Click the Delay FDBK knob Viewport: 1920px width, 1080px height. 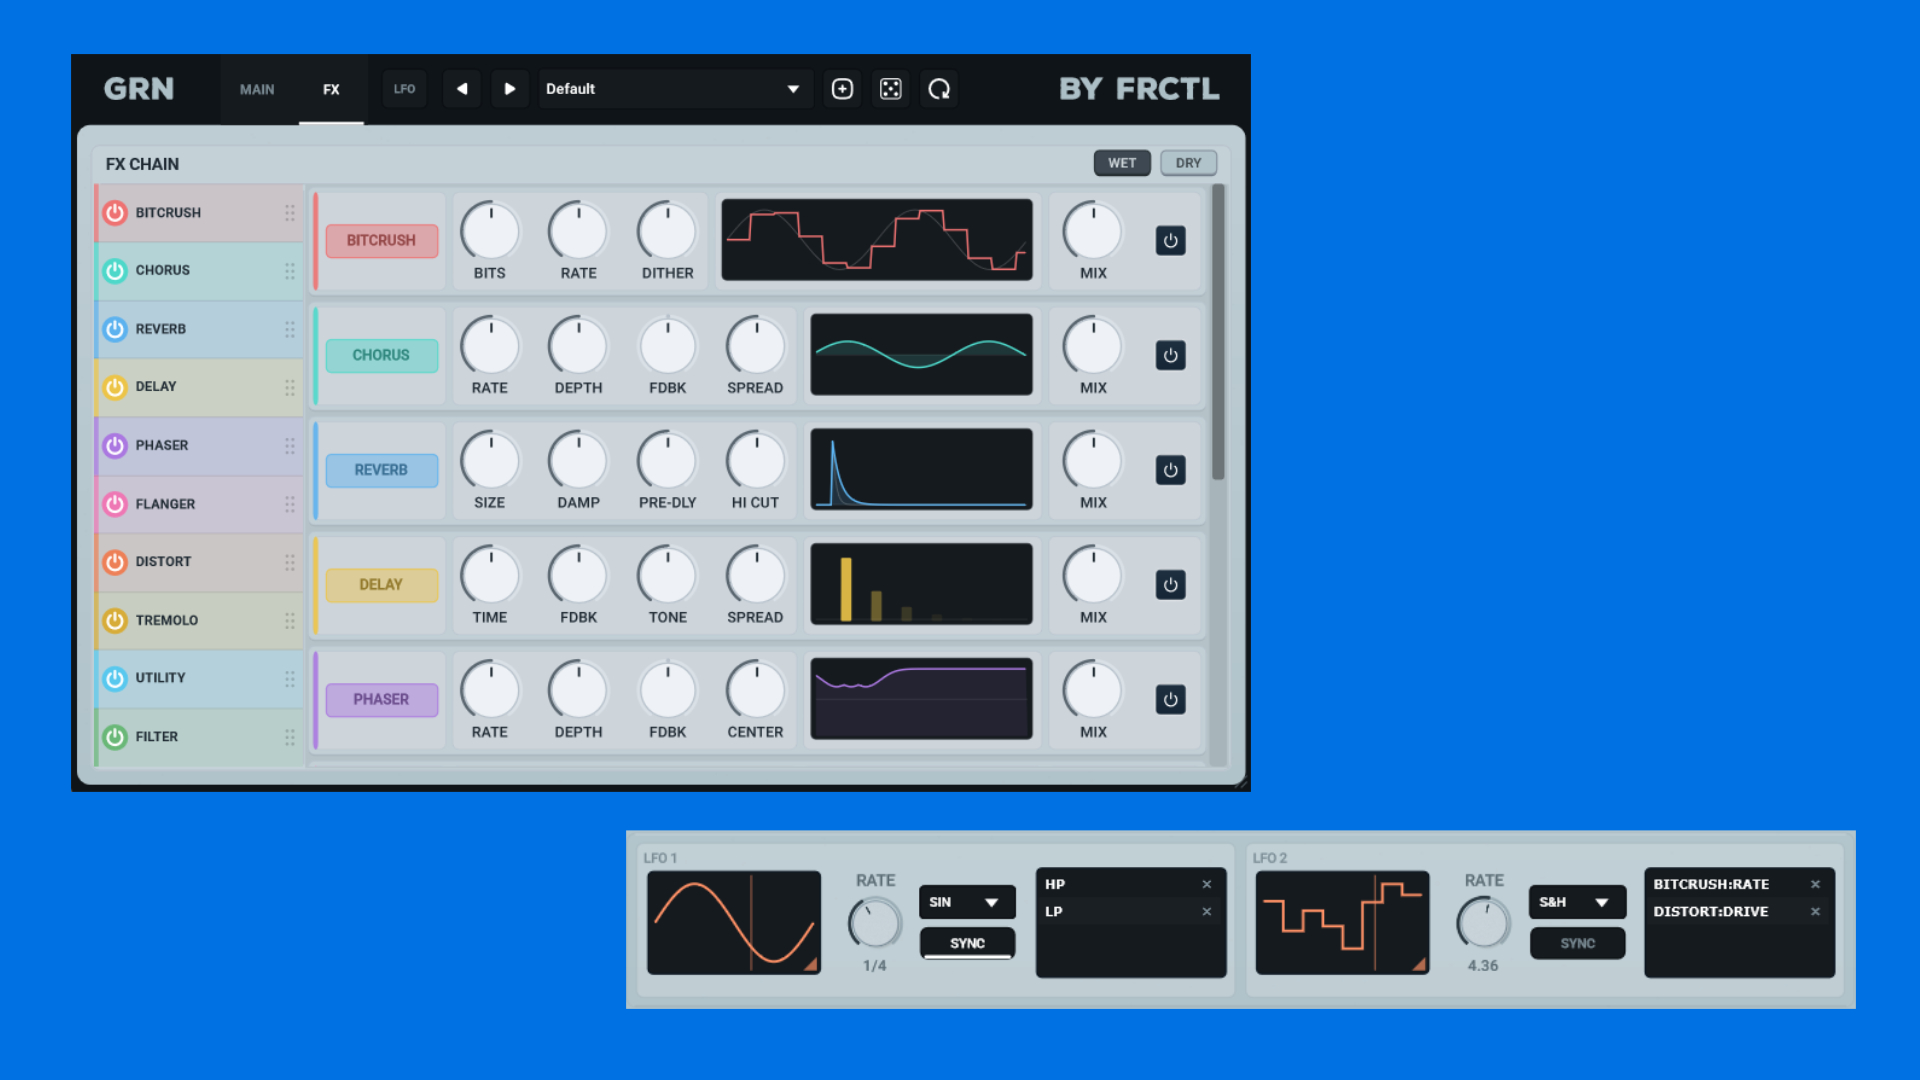click(578, 575)
